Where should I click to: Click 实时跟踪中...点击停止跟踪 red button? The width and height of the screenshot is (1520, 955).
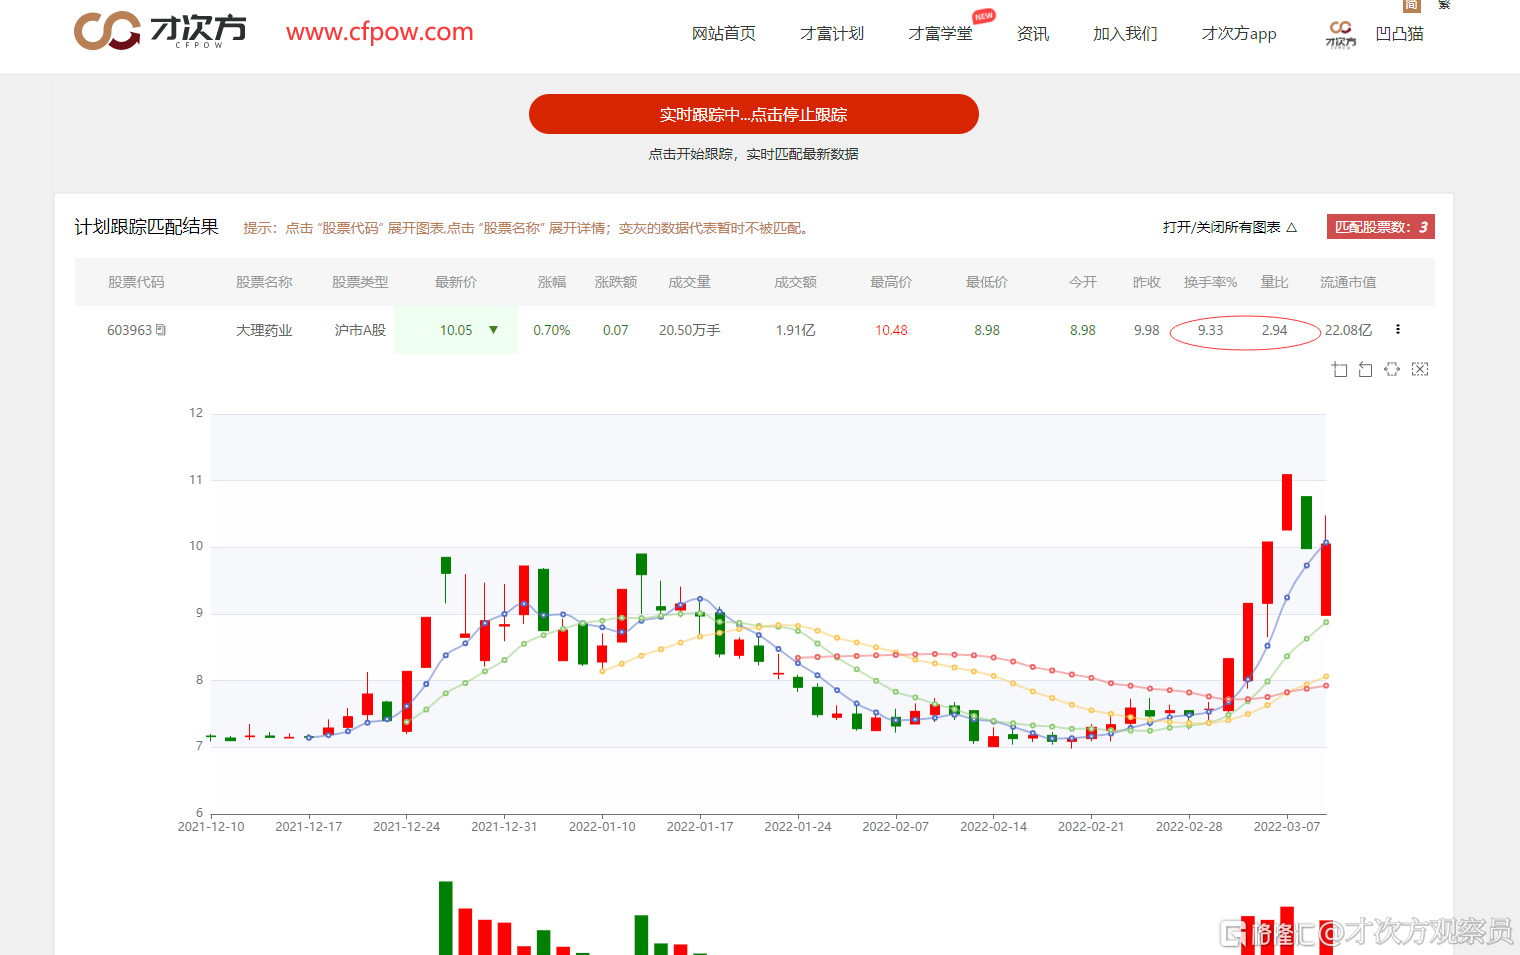754,114
